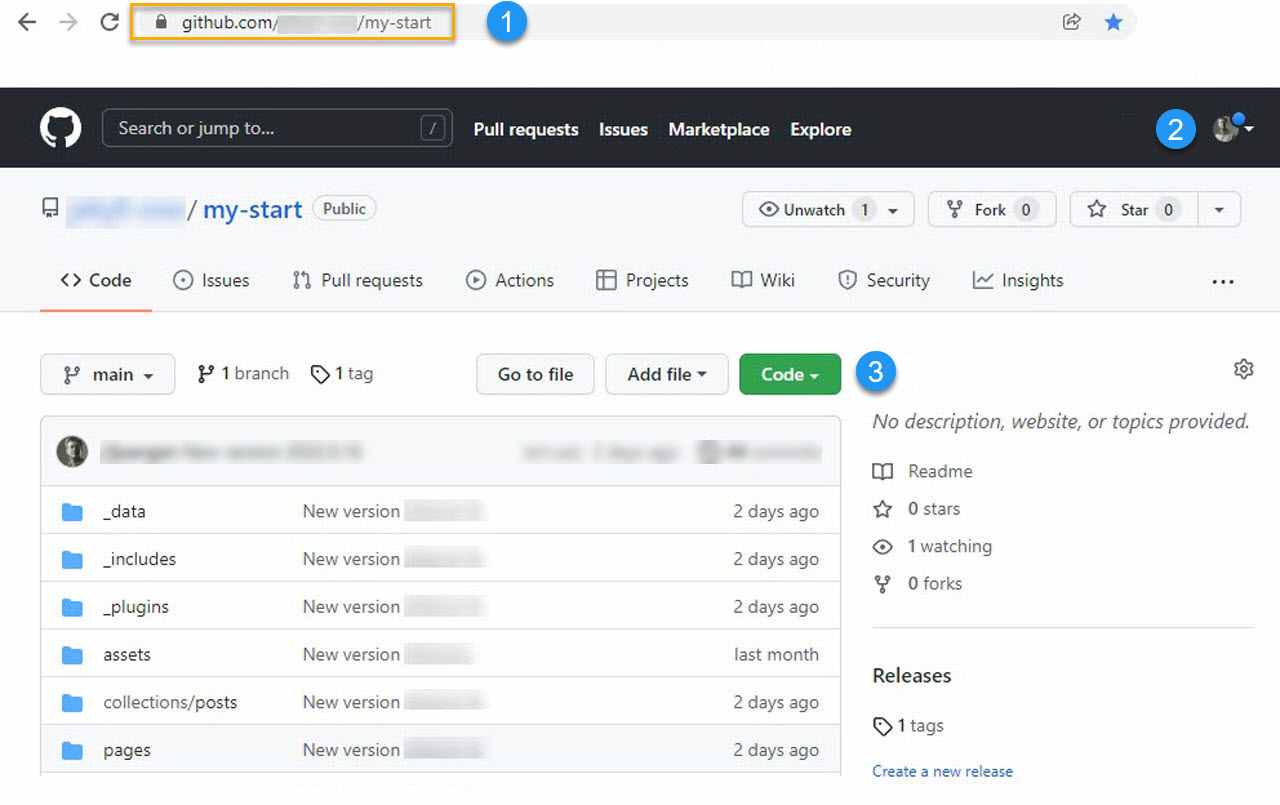Fork the repository using Fork button

pyautogui.click(x=991, y=210)
